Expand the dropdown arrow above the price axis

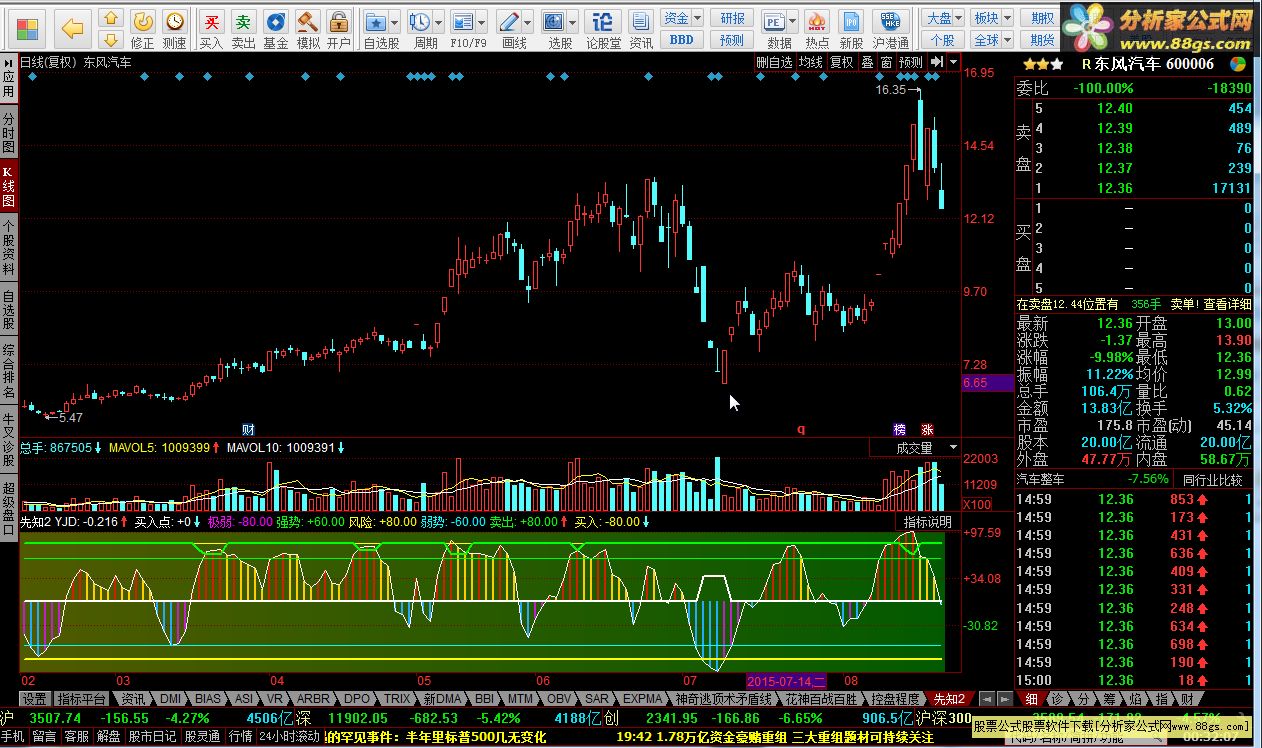954,62
